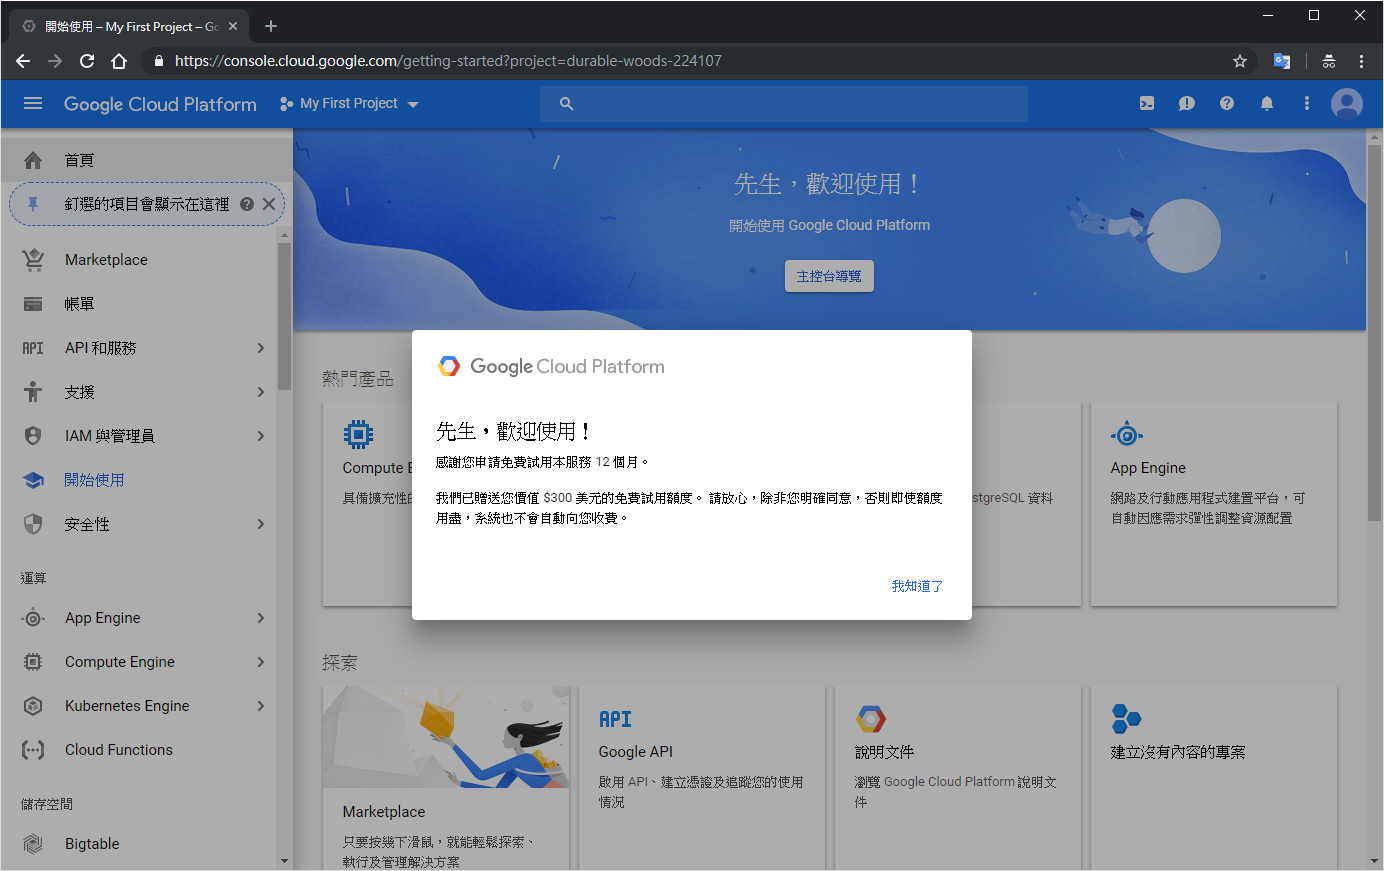Expand IAM 與管理員 submenu arrow
1384x871 pixels.
point(260,436)
